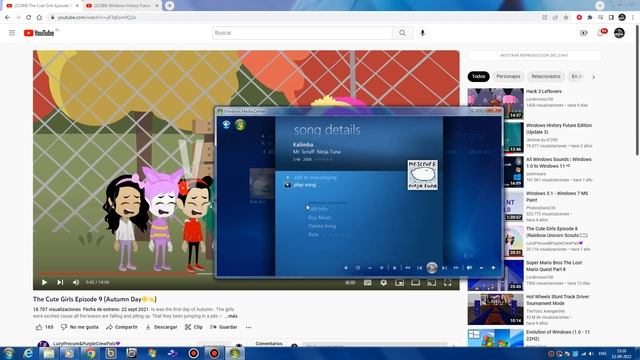Screen dimensions: 640x360
Task: Switch to Windows History Future Chrome tab
Action: coord(122,6)
